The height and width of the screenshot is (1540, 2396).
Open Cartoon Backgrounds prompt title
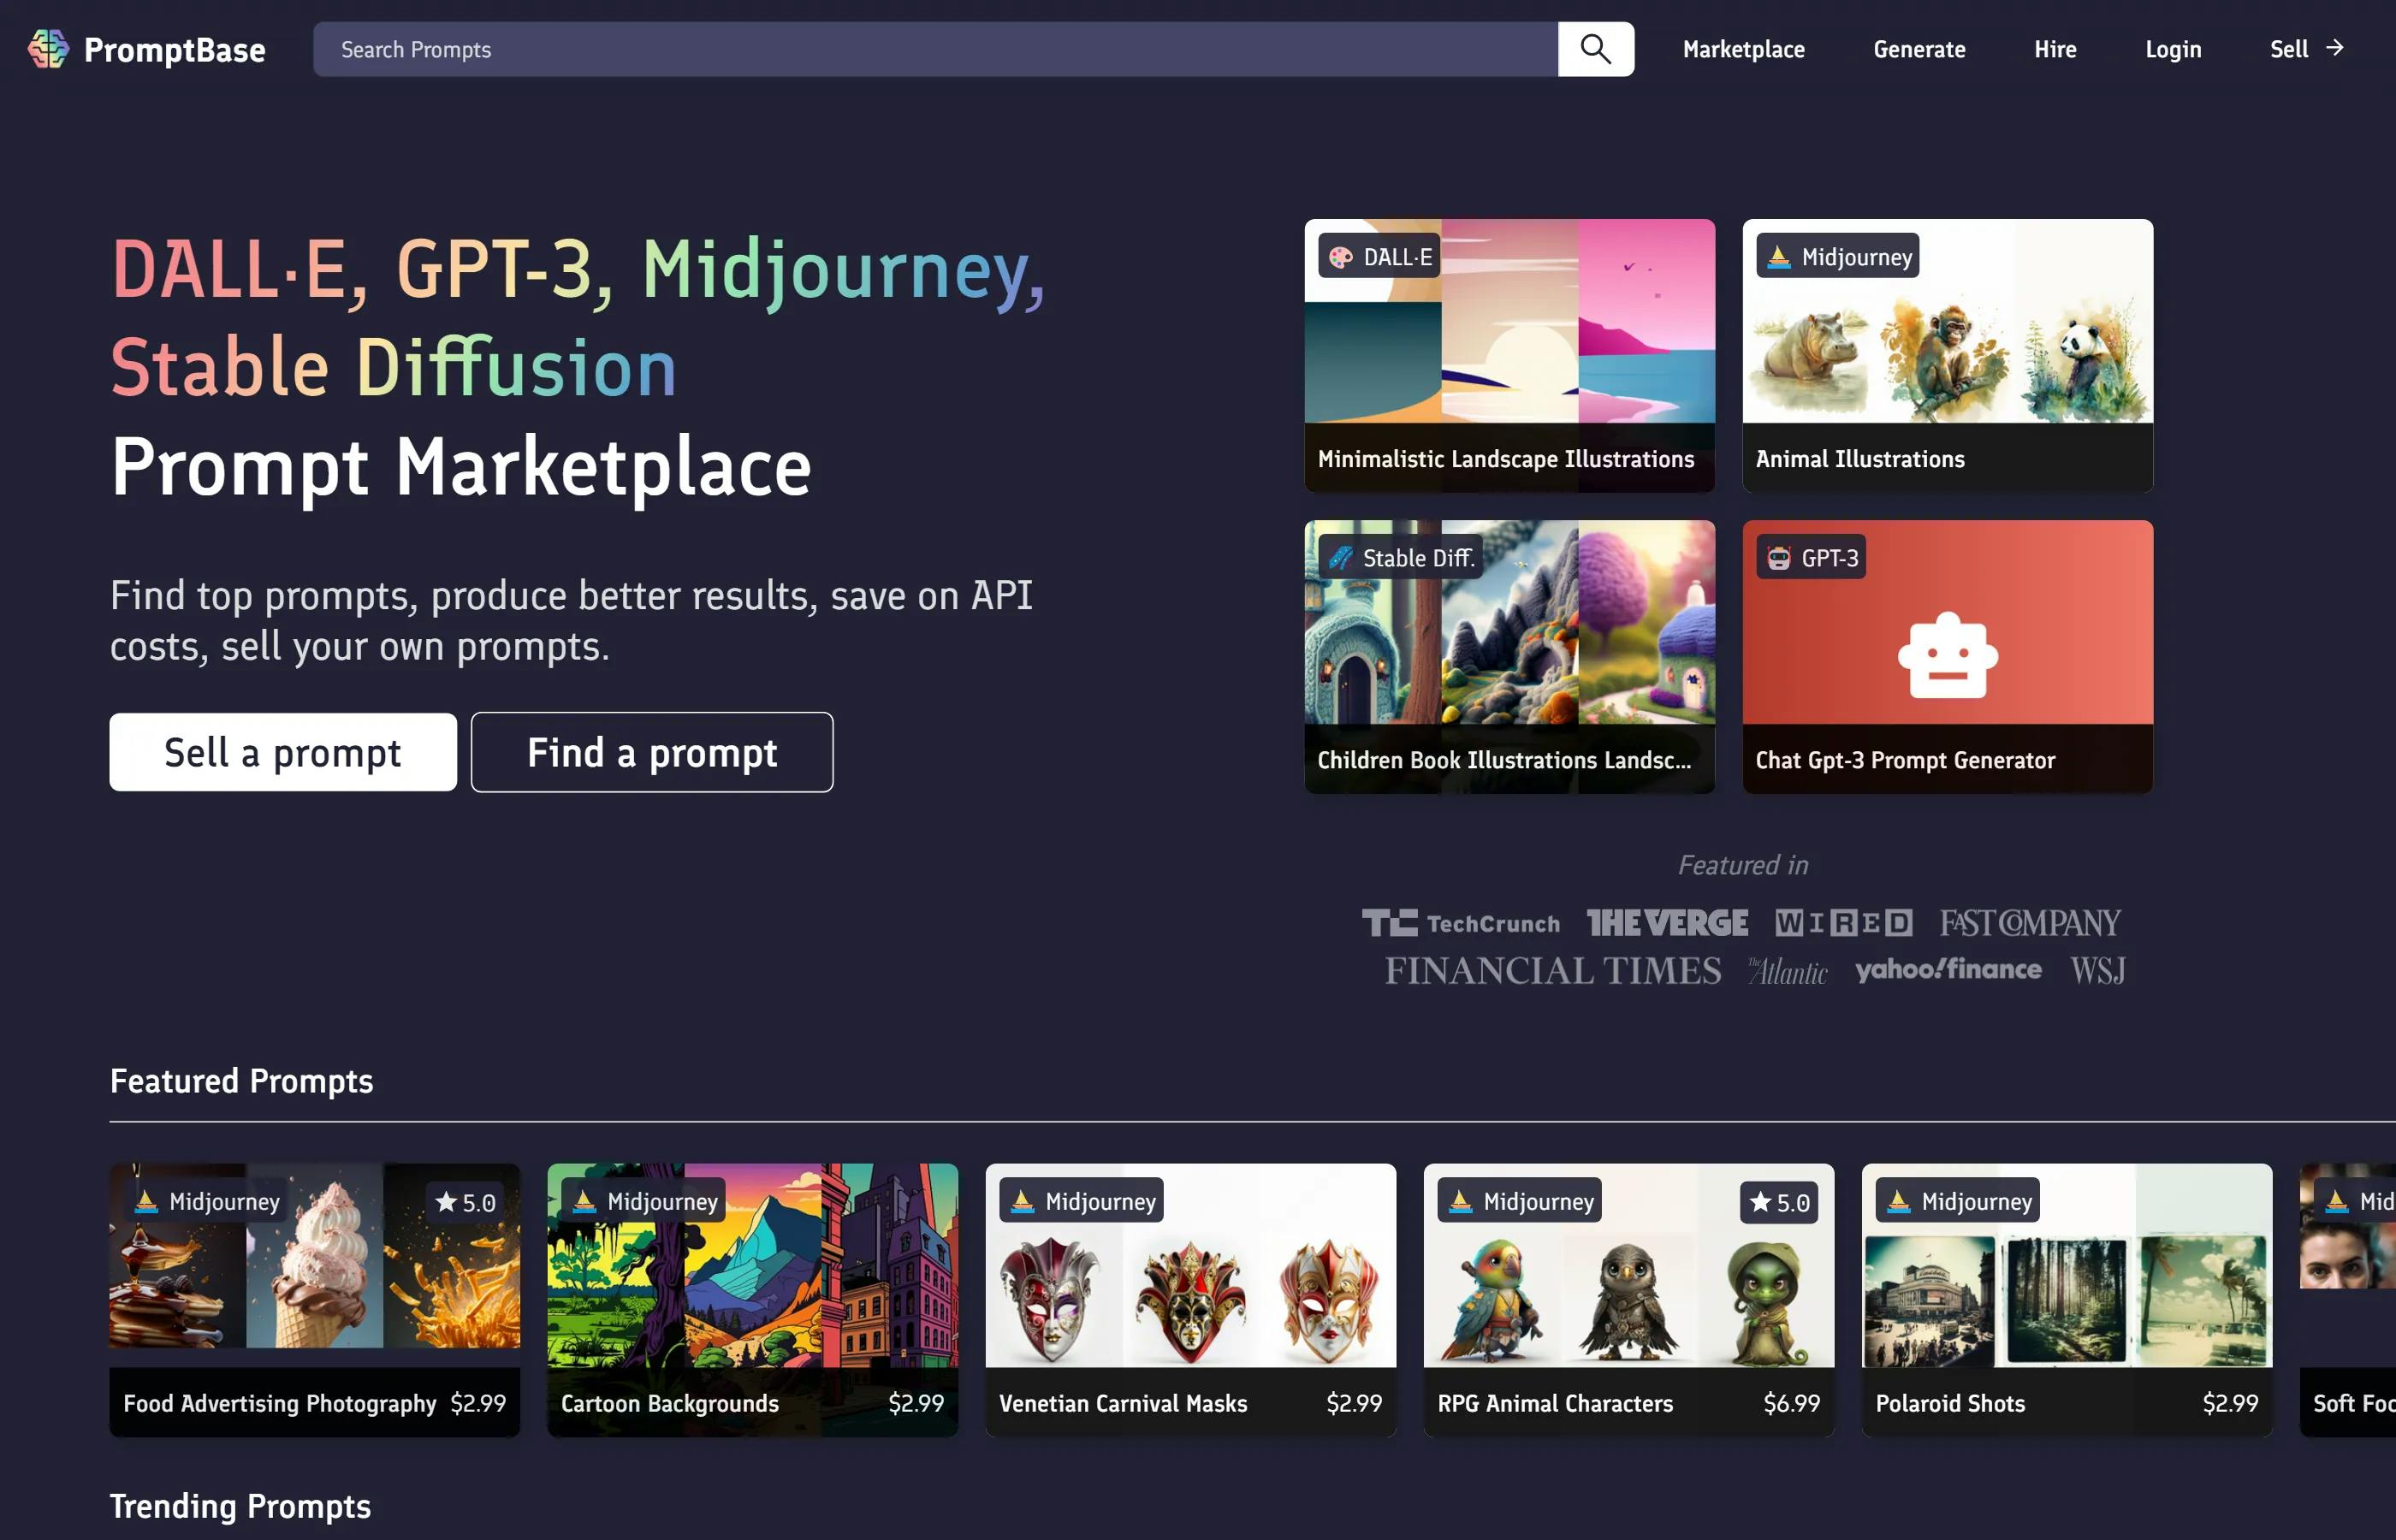pos(670,1403)
